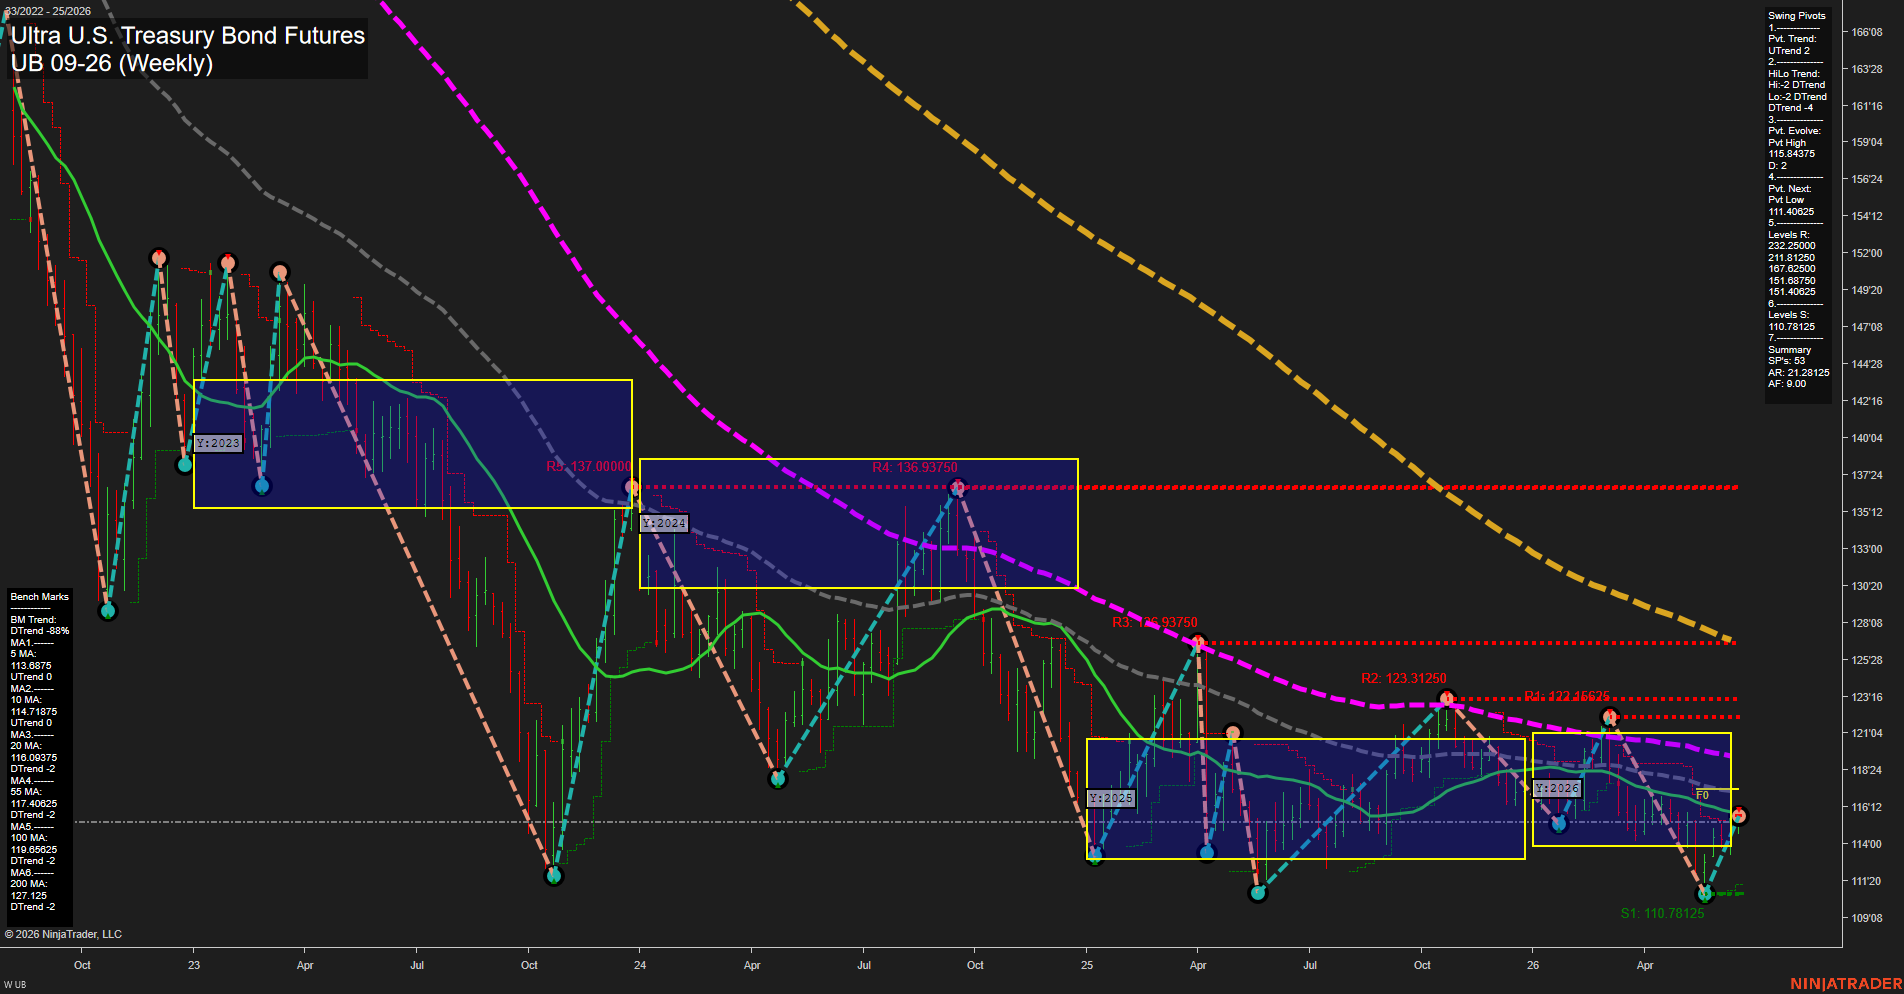Screen dimensions: 1904x994
Task: Click the 166'08 price axis label
Action: (1866, 32)
